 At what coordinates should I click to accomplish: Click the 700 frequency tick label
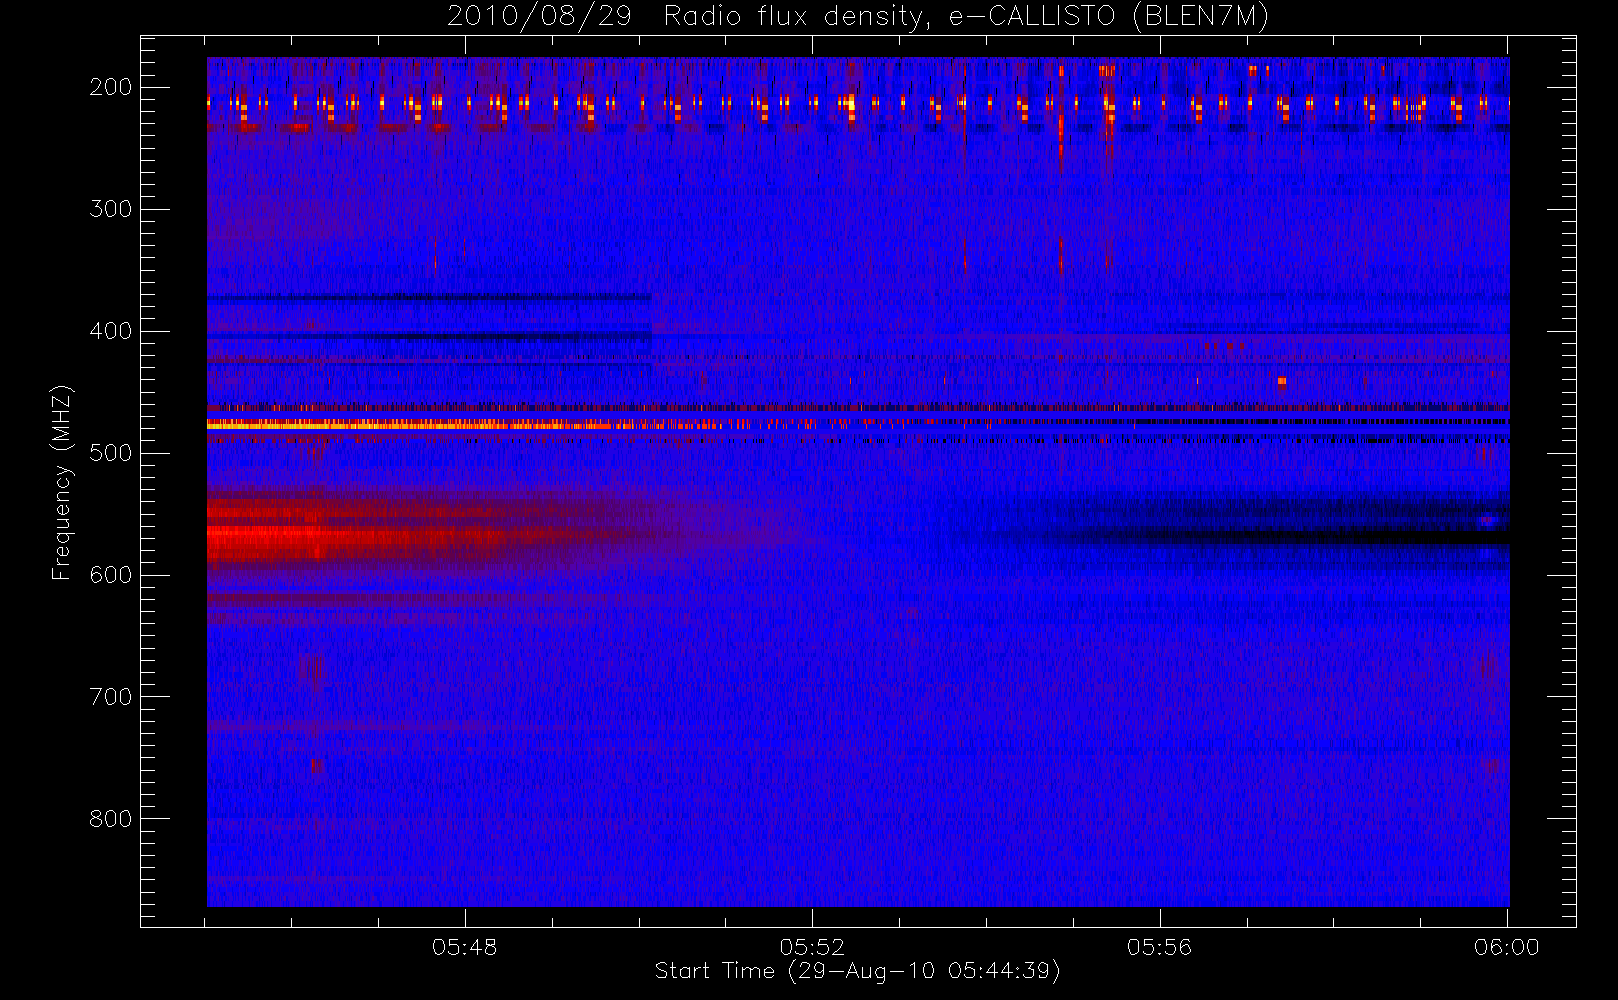tap(110, 697)
